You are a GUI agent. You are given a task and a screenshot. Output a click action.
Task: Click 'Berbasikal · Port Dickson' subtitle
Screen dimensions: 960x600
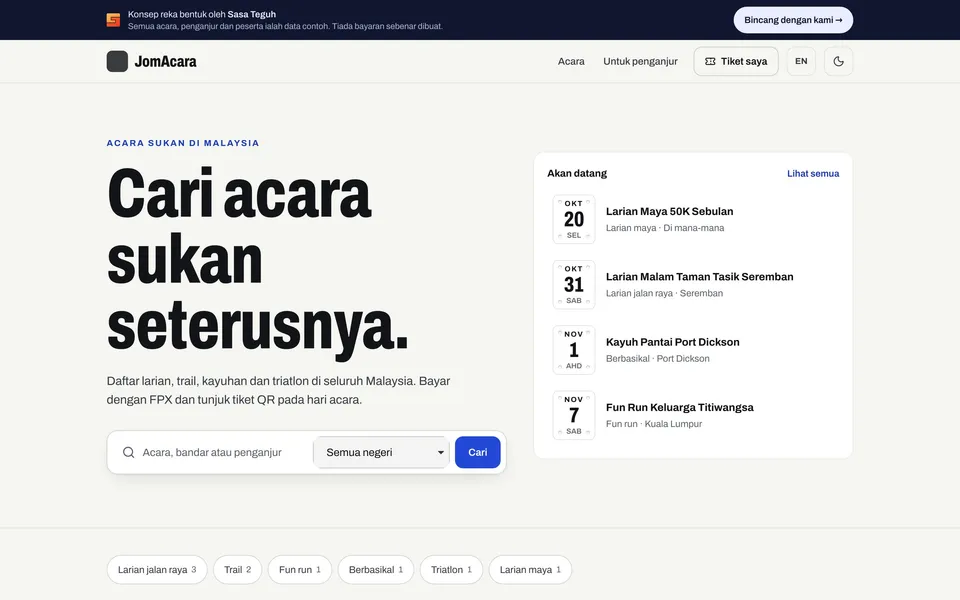[658, 359]
